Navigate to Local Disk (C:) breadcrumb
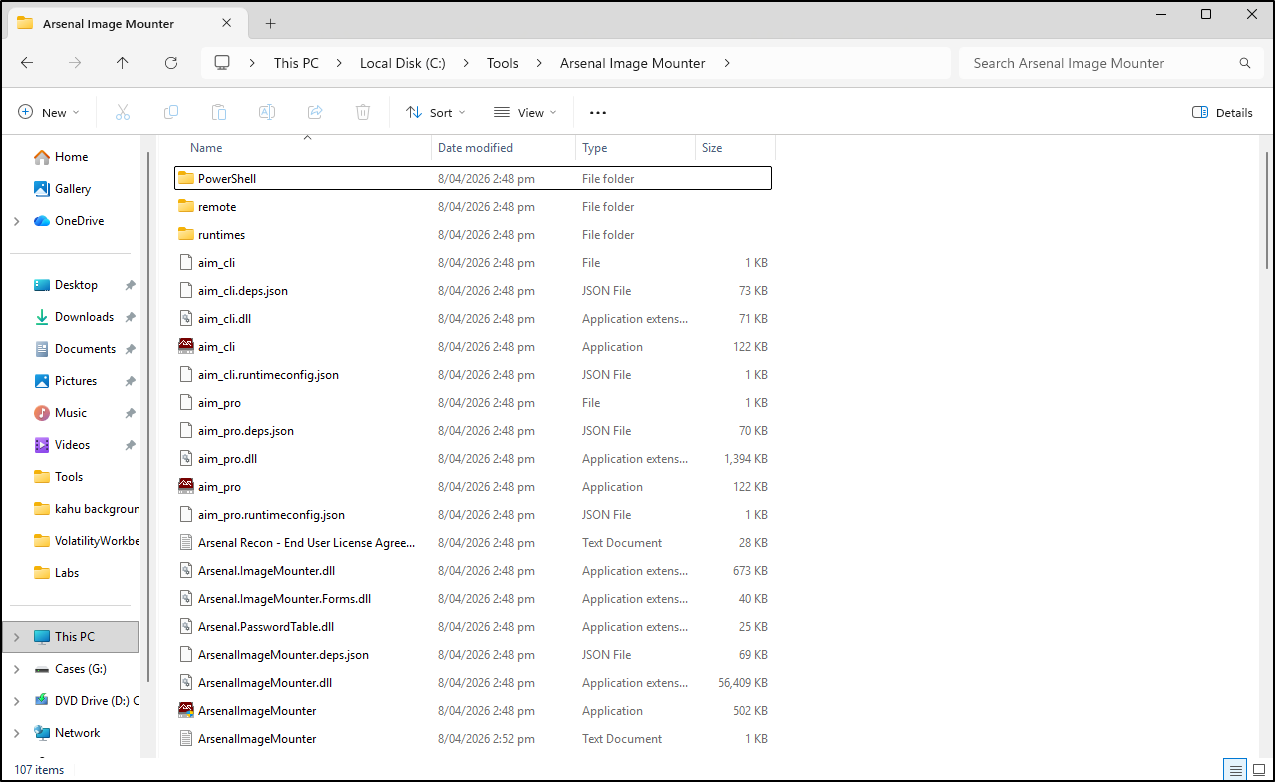 403,63
